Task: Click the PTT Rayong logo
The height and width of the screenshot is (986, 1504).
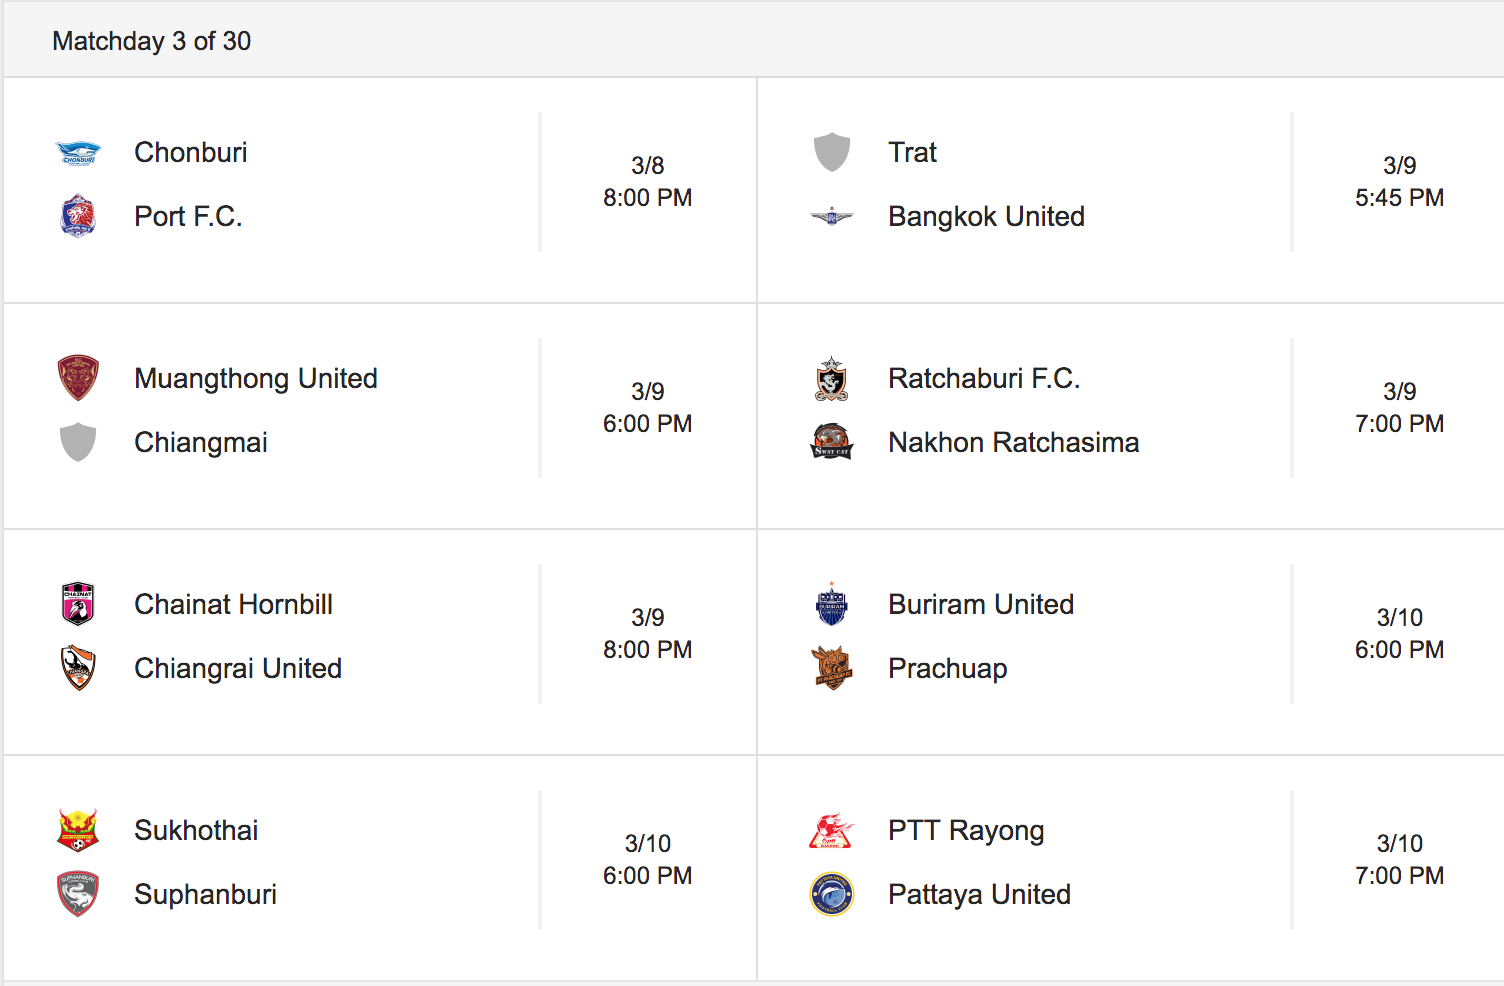Action: click(832, 831)
